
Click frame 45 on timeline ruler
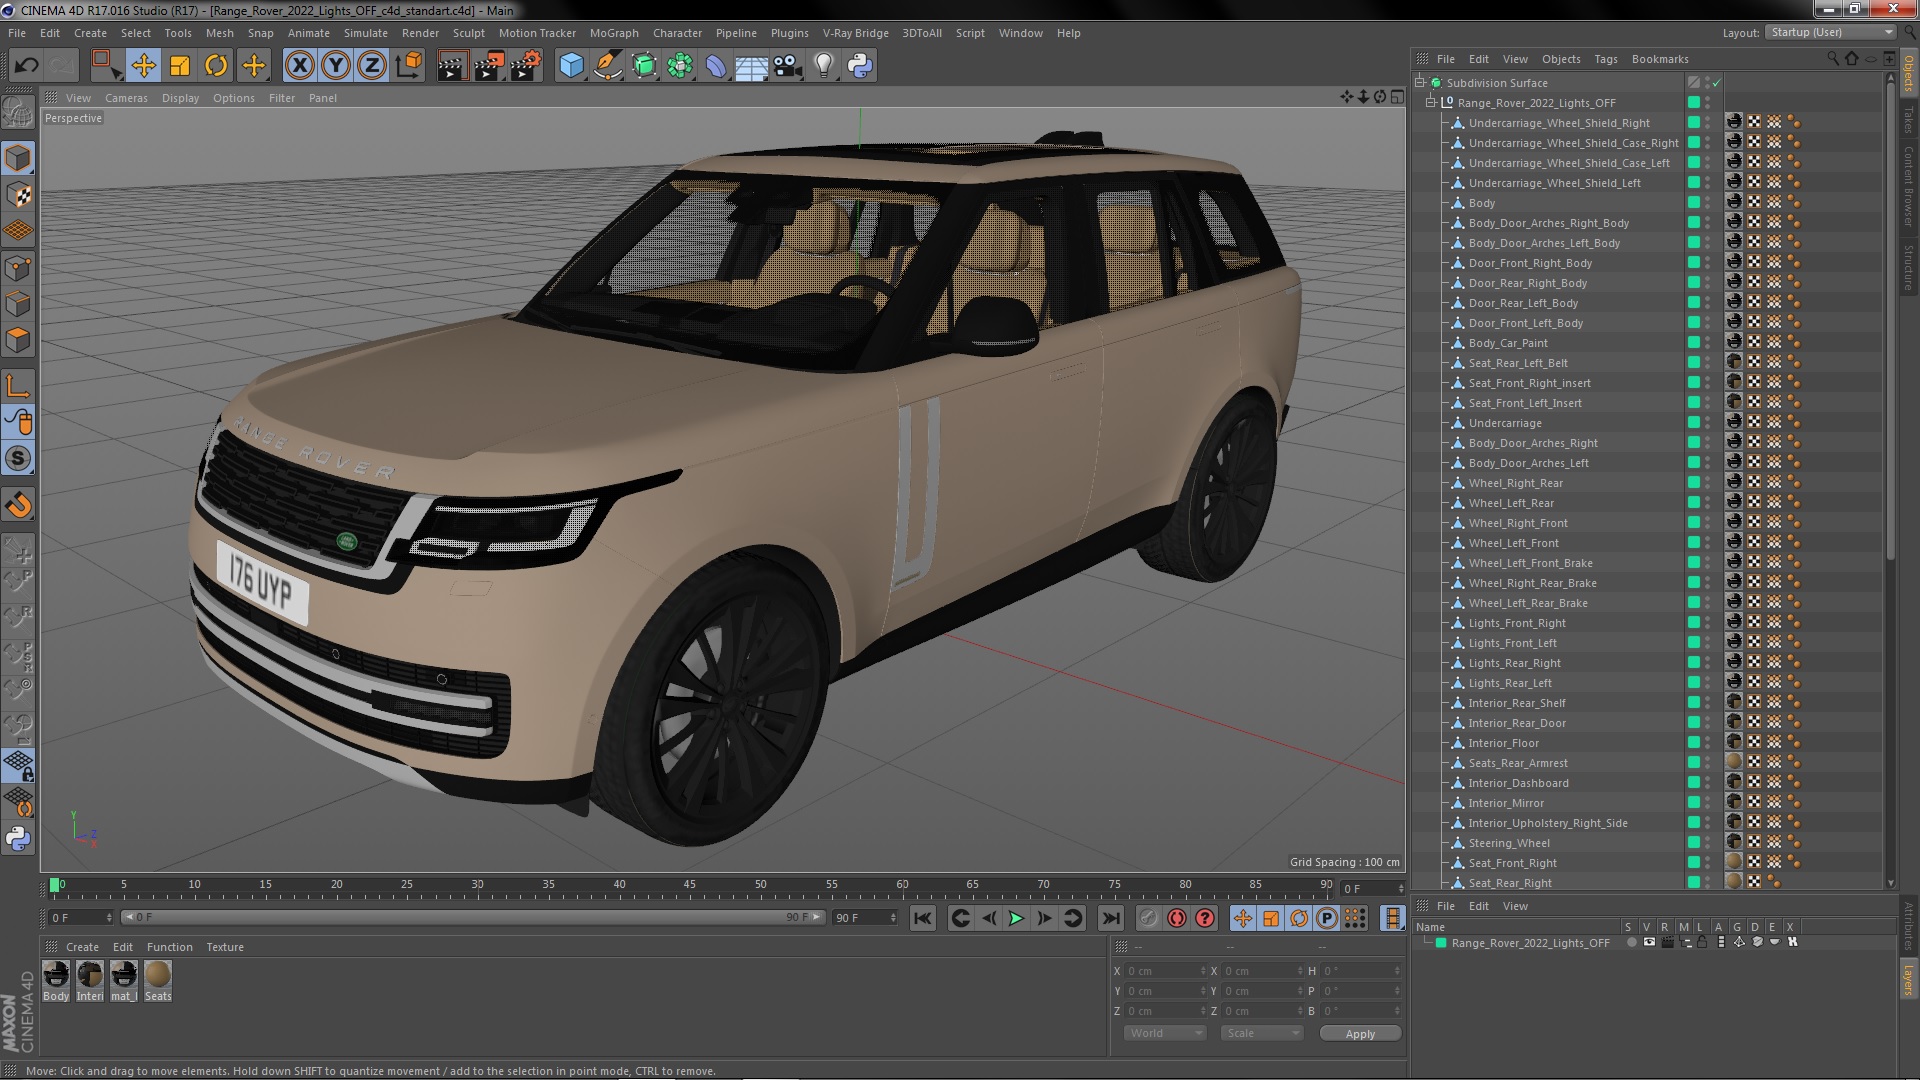click(x=690, y=885)
